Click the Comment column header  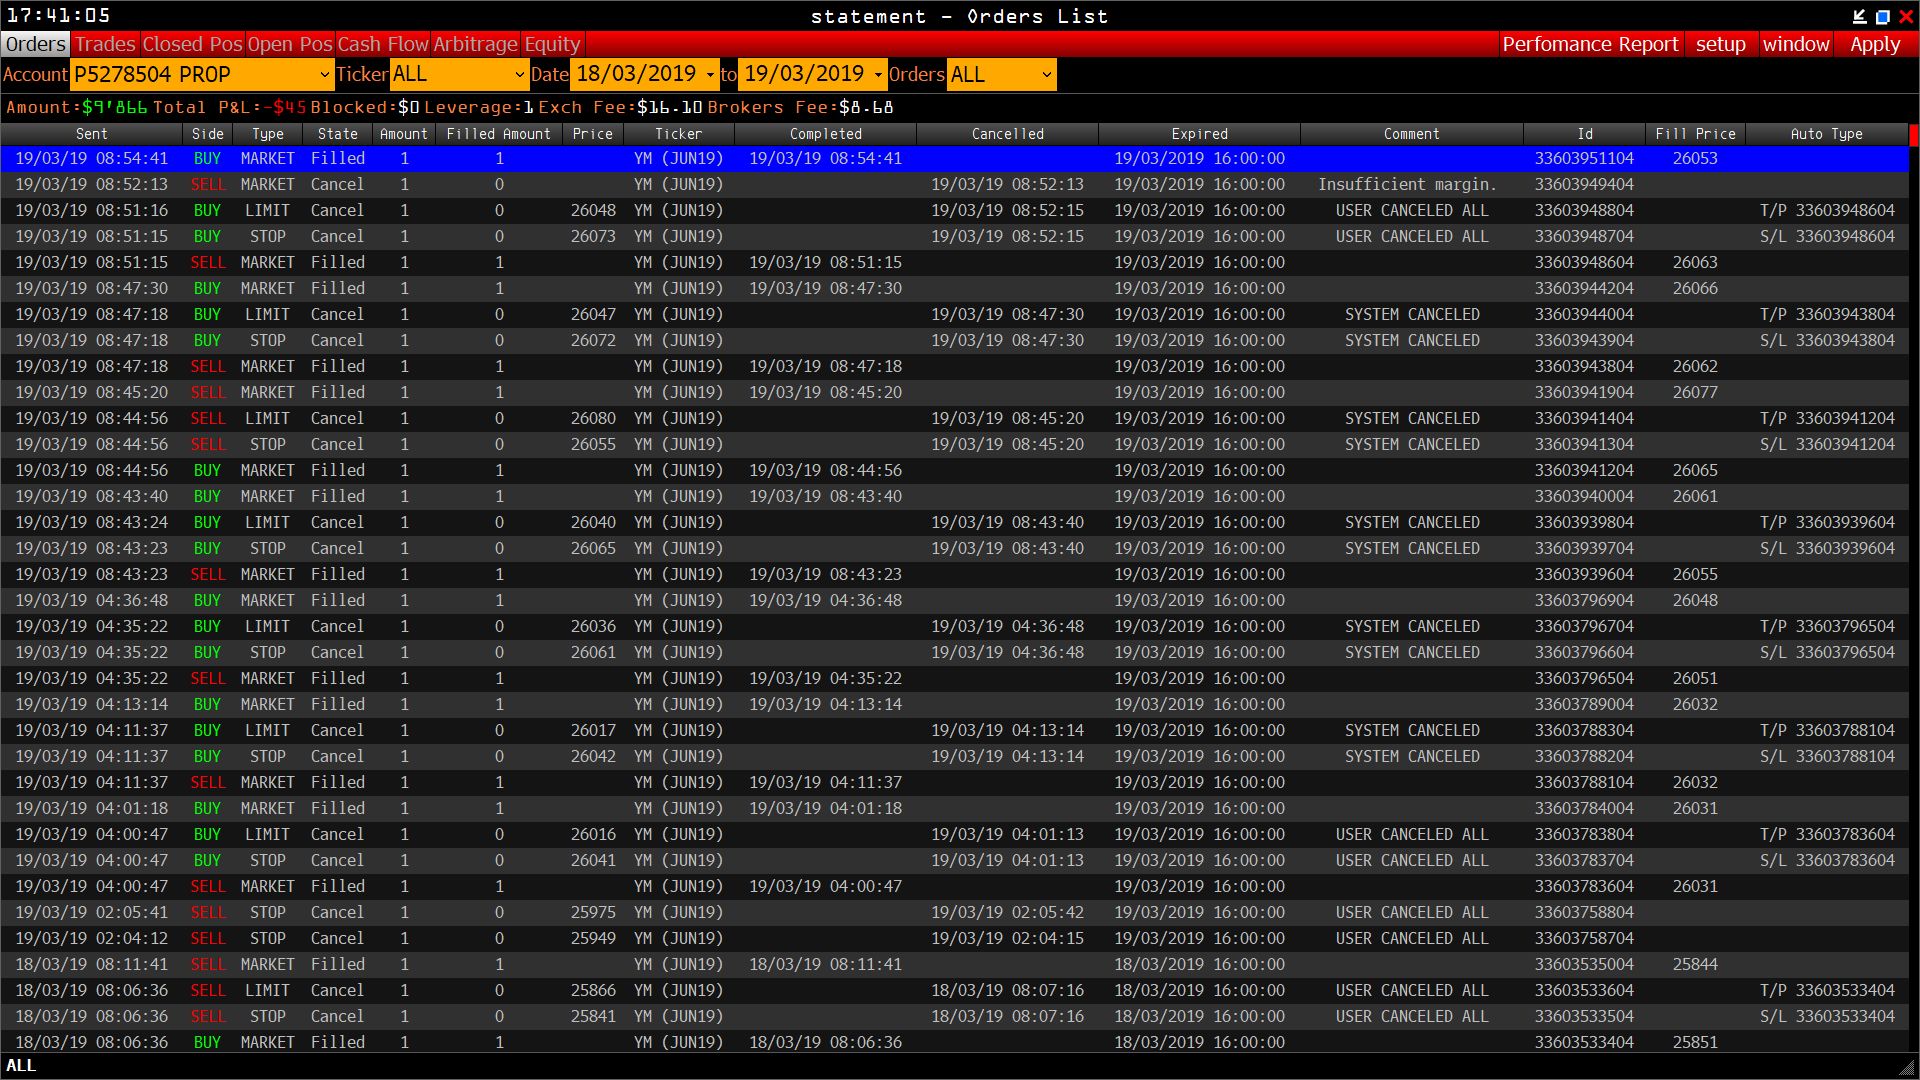click(x=1412, y=134)
